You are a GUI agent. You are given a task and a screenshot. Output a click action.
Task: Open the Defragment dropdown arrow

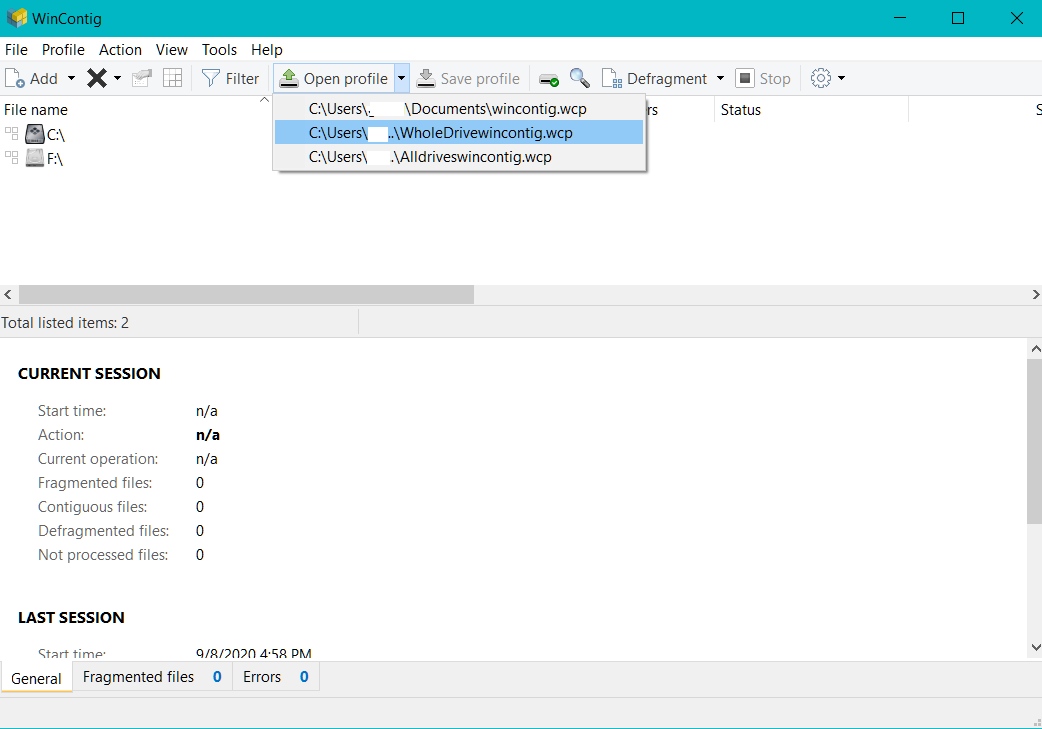pyautogui.click(x=720, y=78)
